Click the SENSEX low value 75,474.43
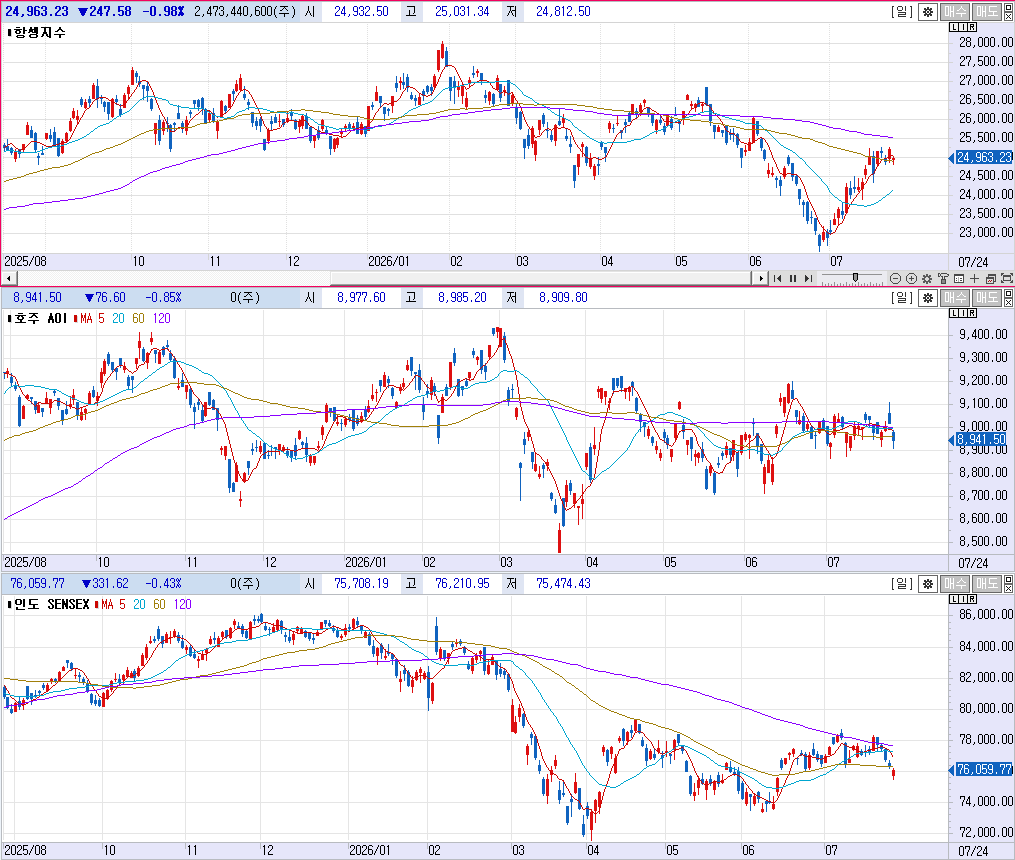 563,584
